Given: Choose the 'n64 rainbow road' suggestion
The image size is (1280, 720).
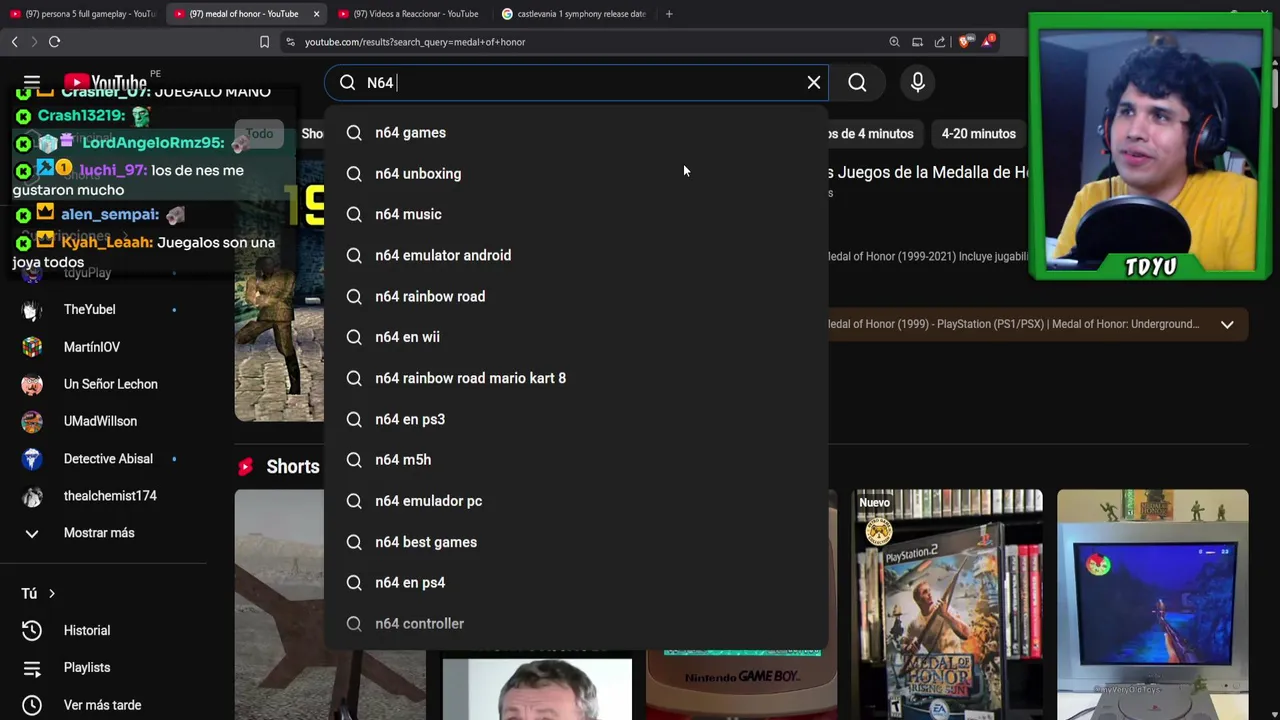Looking at the screenshot, I should click(x=576, y=296).
